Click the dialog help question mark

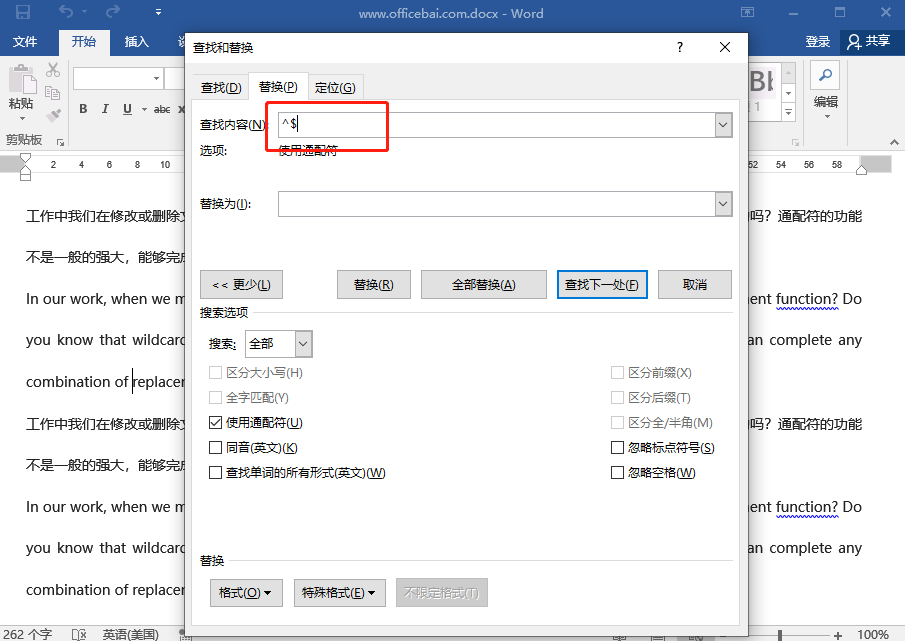(x=680, y=47)
